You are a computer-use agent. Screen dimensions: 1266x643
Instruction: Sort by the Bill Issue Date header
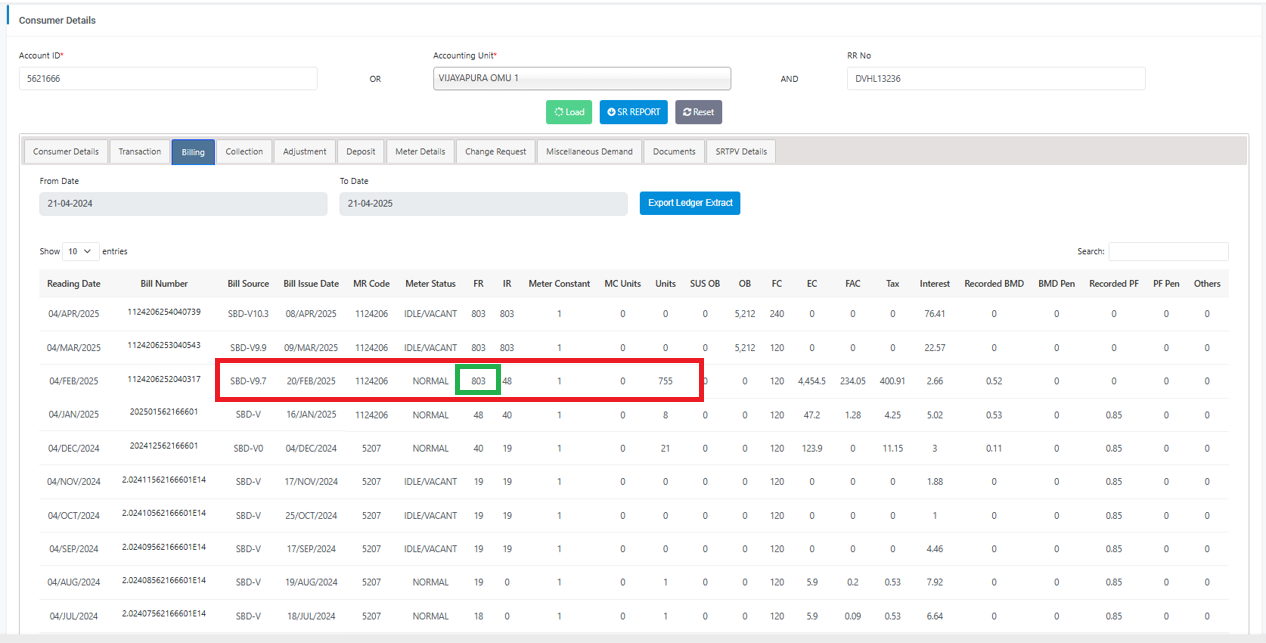click(x=311, y=284)
